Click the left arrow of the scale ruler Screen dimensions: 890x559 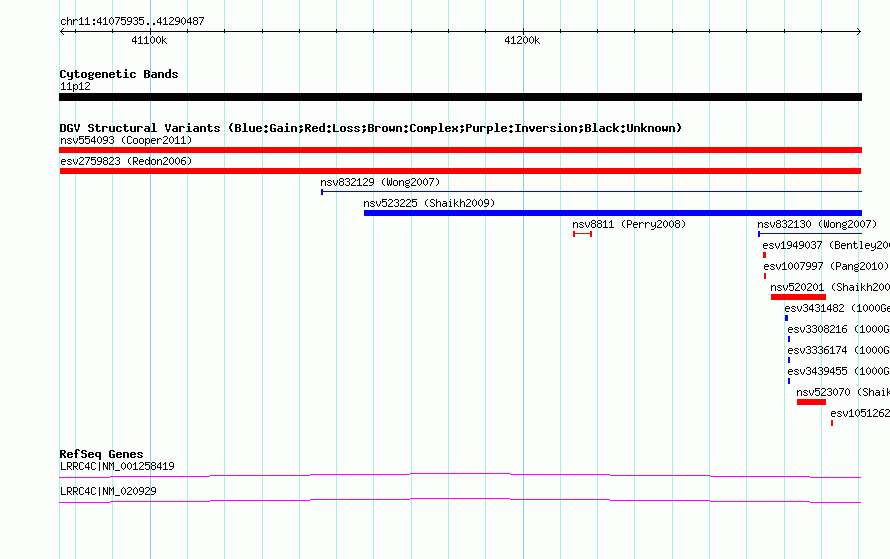[62, 32]
